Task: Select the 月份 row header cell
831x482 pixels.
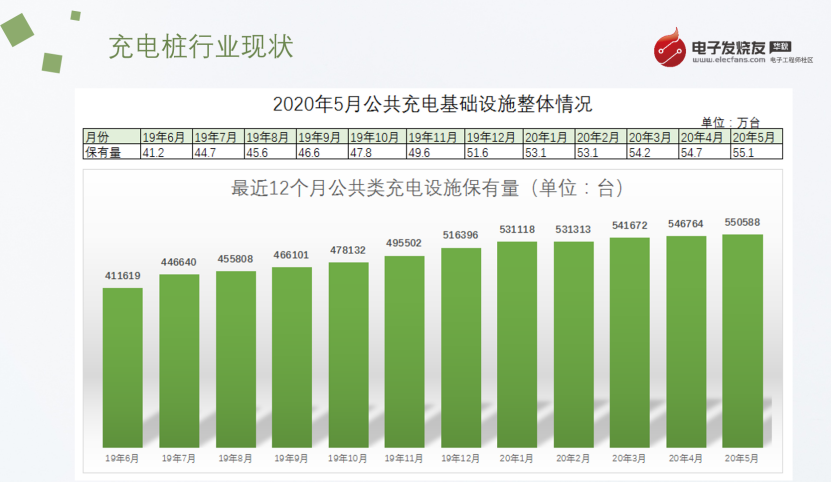Action: [x=110, y=137]
